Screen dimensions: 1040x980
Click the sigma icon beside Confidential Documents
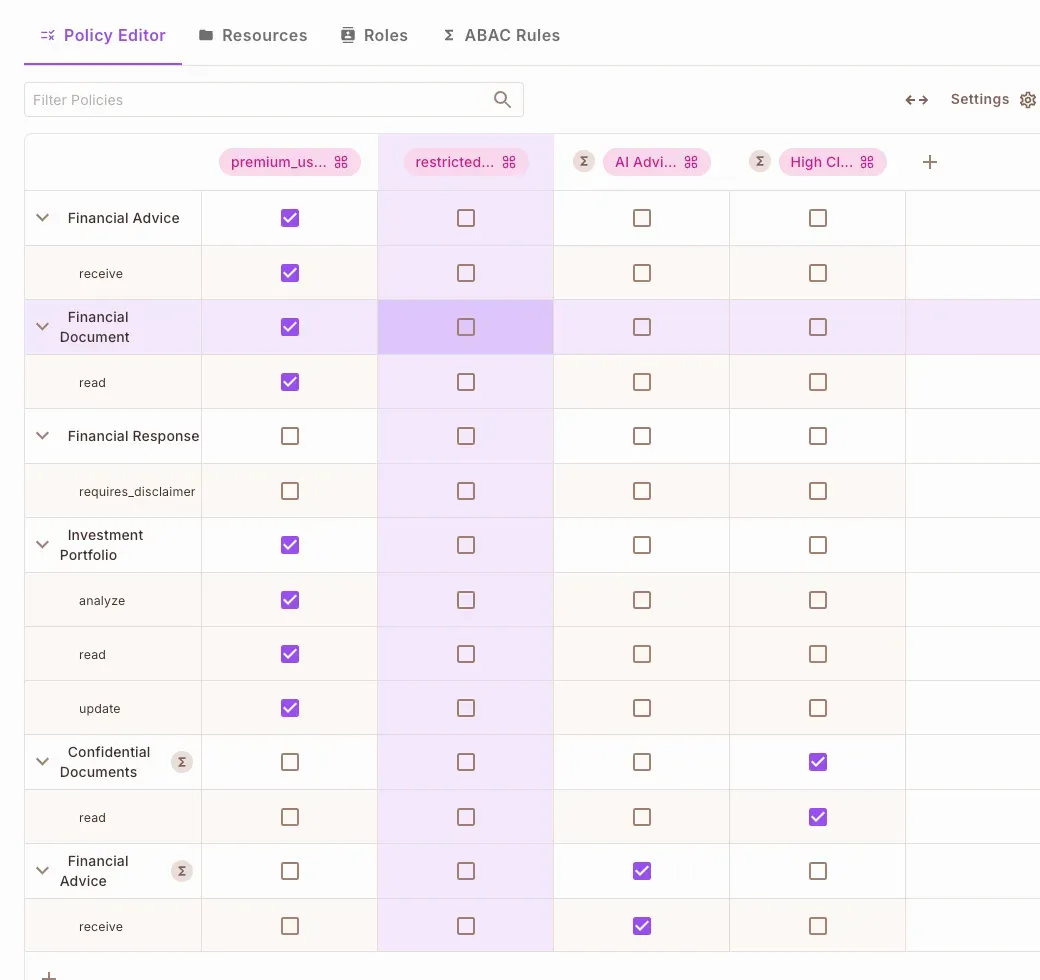point(181,762)
